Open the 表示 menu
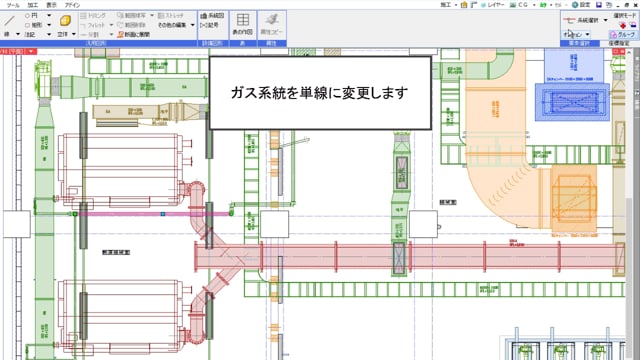 pos(51,5)
